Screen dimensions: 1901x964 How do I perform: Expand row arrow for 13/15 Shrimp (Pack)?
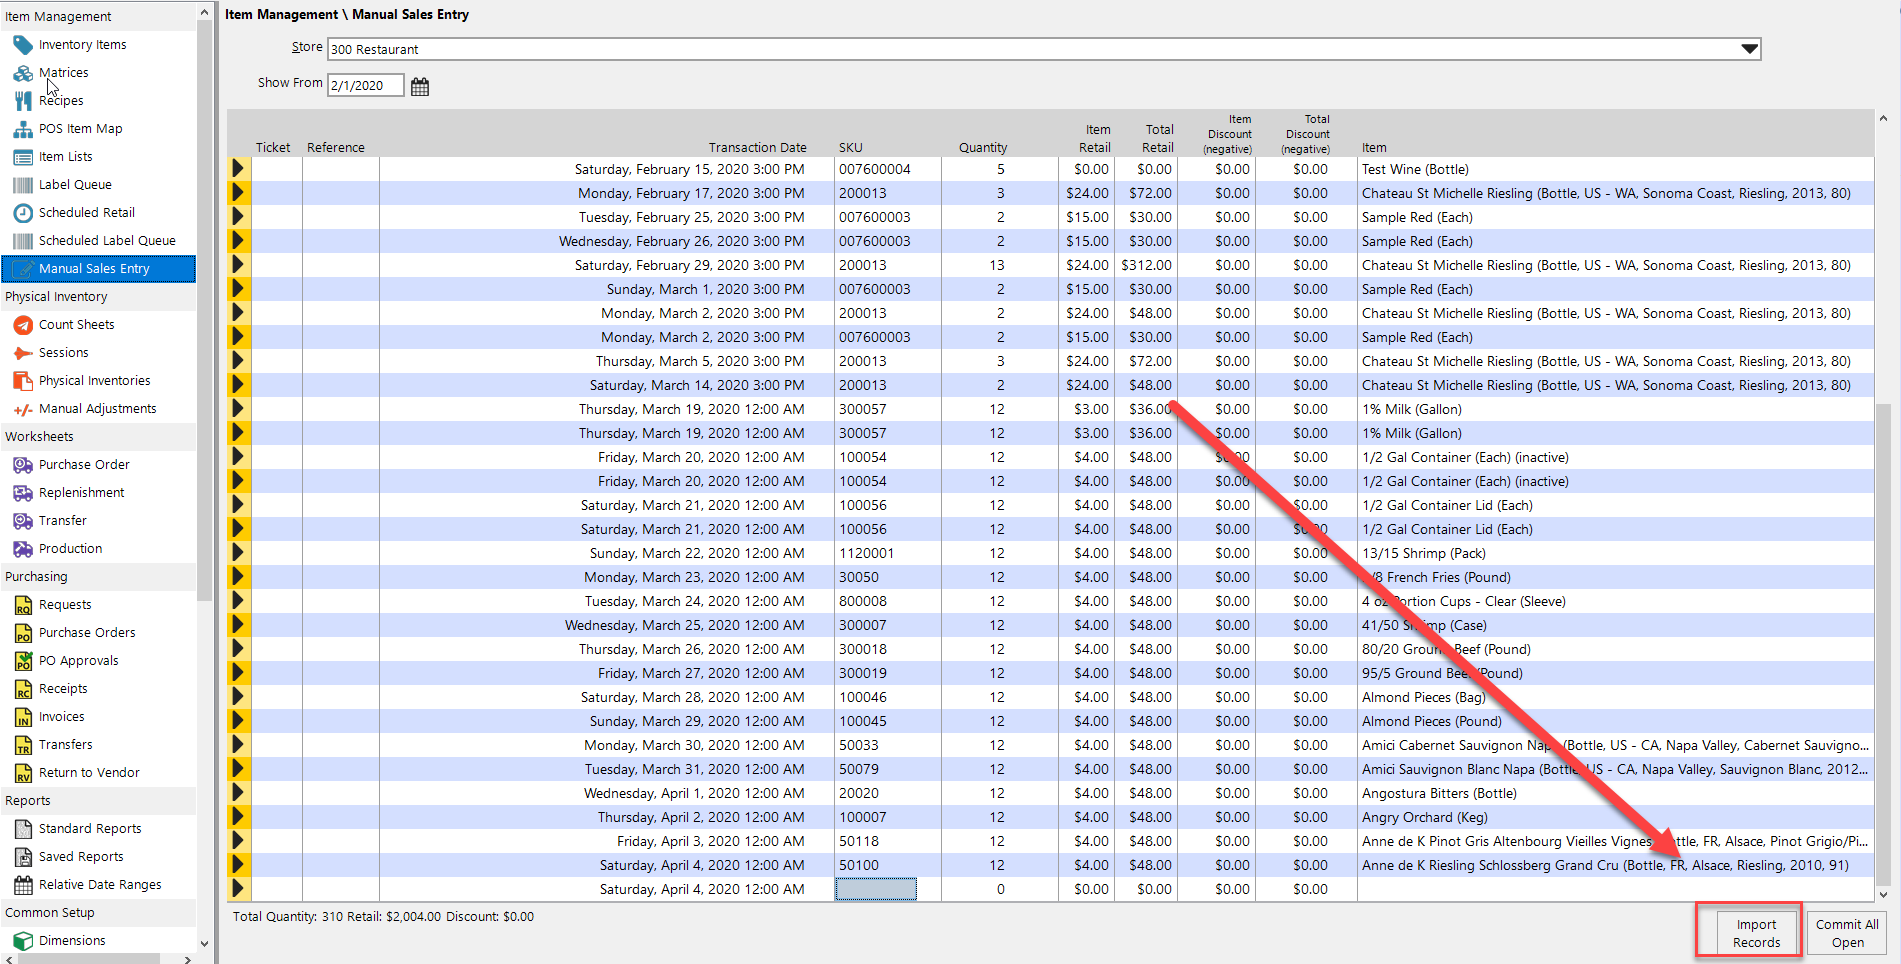point(239,553)
